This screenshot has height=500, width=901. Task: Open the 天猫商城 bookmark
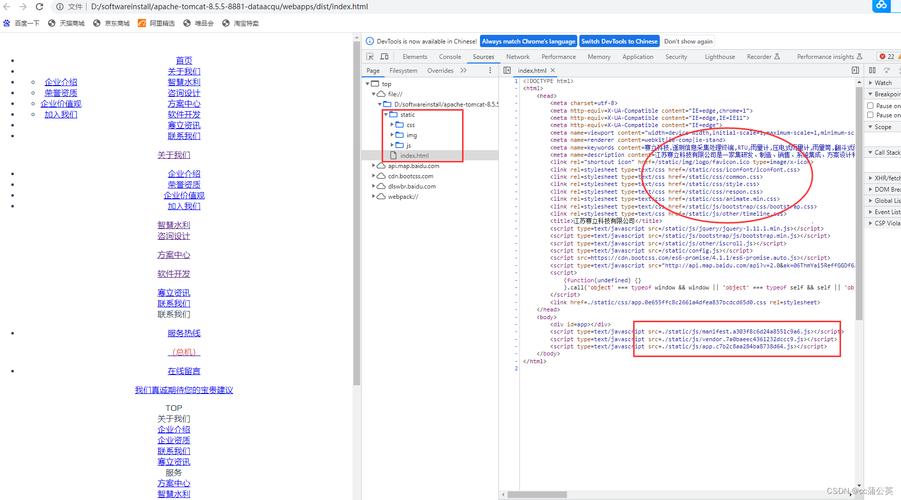point(66,24)
